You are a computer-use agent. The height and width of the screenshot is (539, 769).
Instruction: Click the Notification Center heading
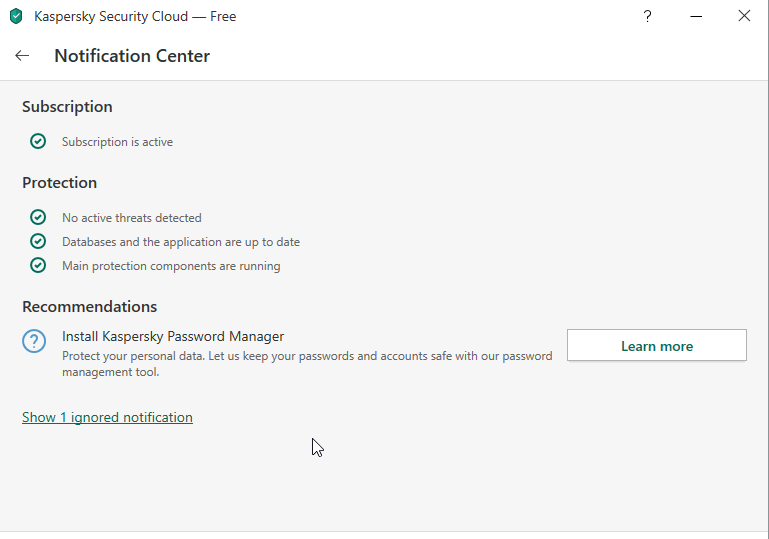click(132, 56)
